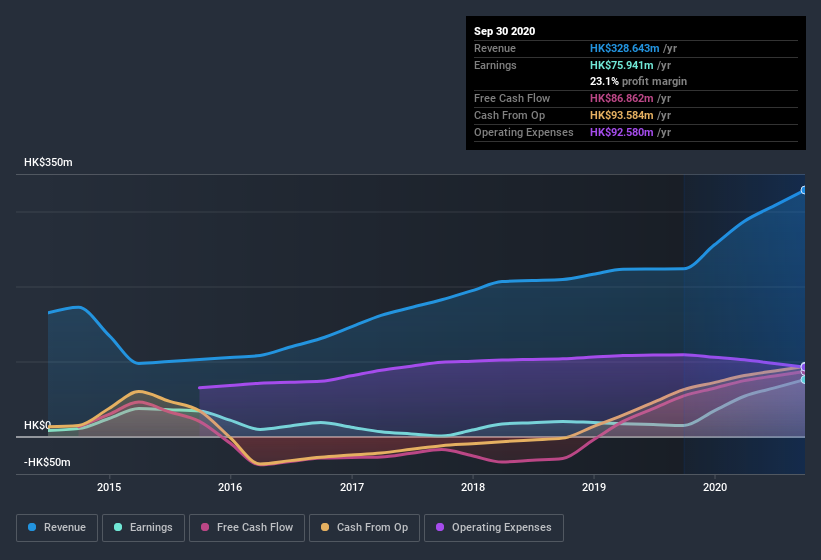Click the Cash From Op legend button

coord(365,527)
